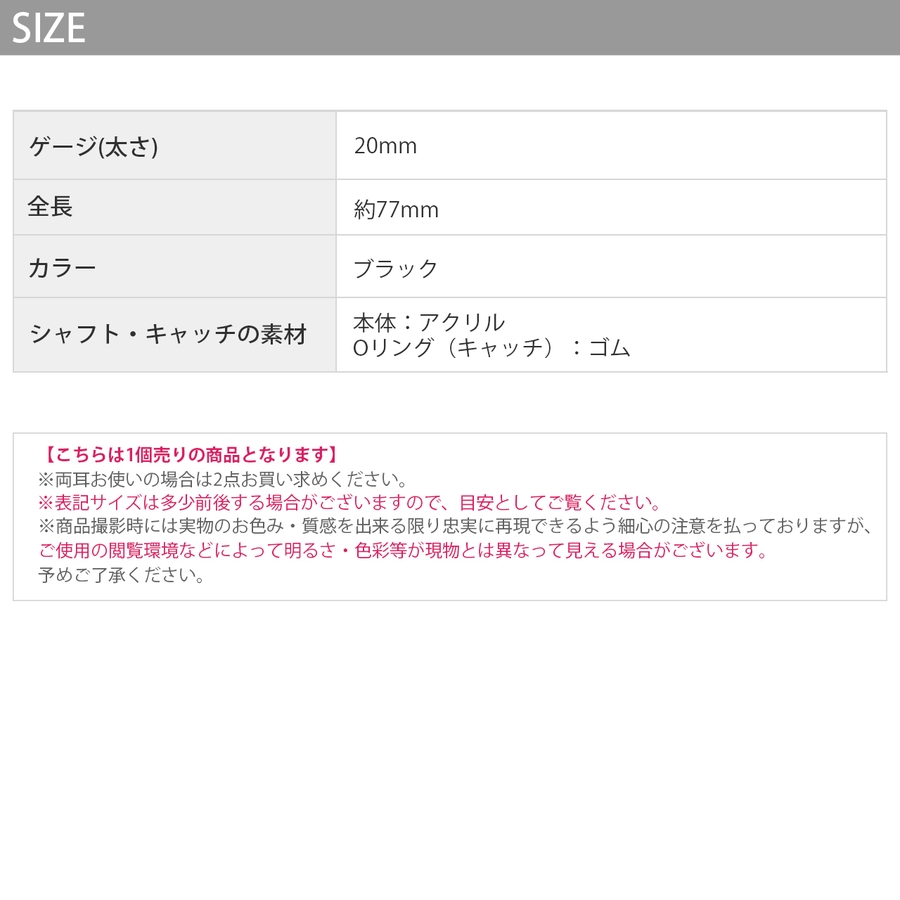Click the "シャフト・キャッチの素材" label cell
Screen dimensions: 900x900
click(x=168, y=334)
